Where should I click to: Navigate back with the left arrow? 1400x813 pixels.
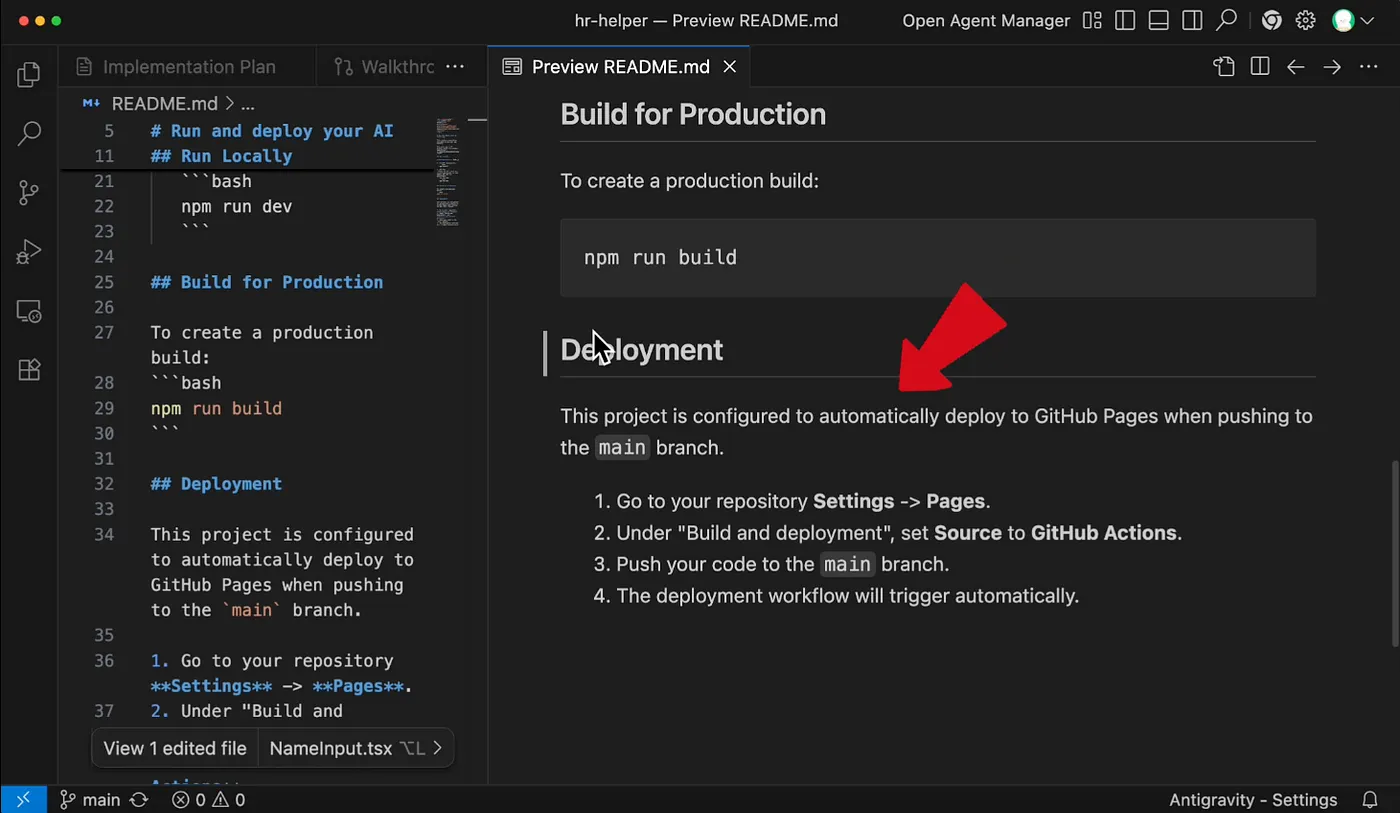1296,67
